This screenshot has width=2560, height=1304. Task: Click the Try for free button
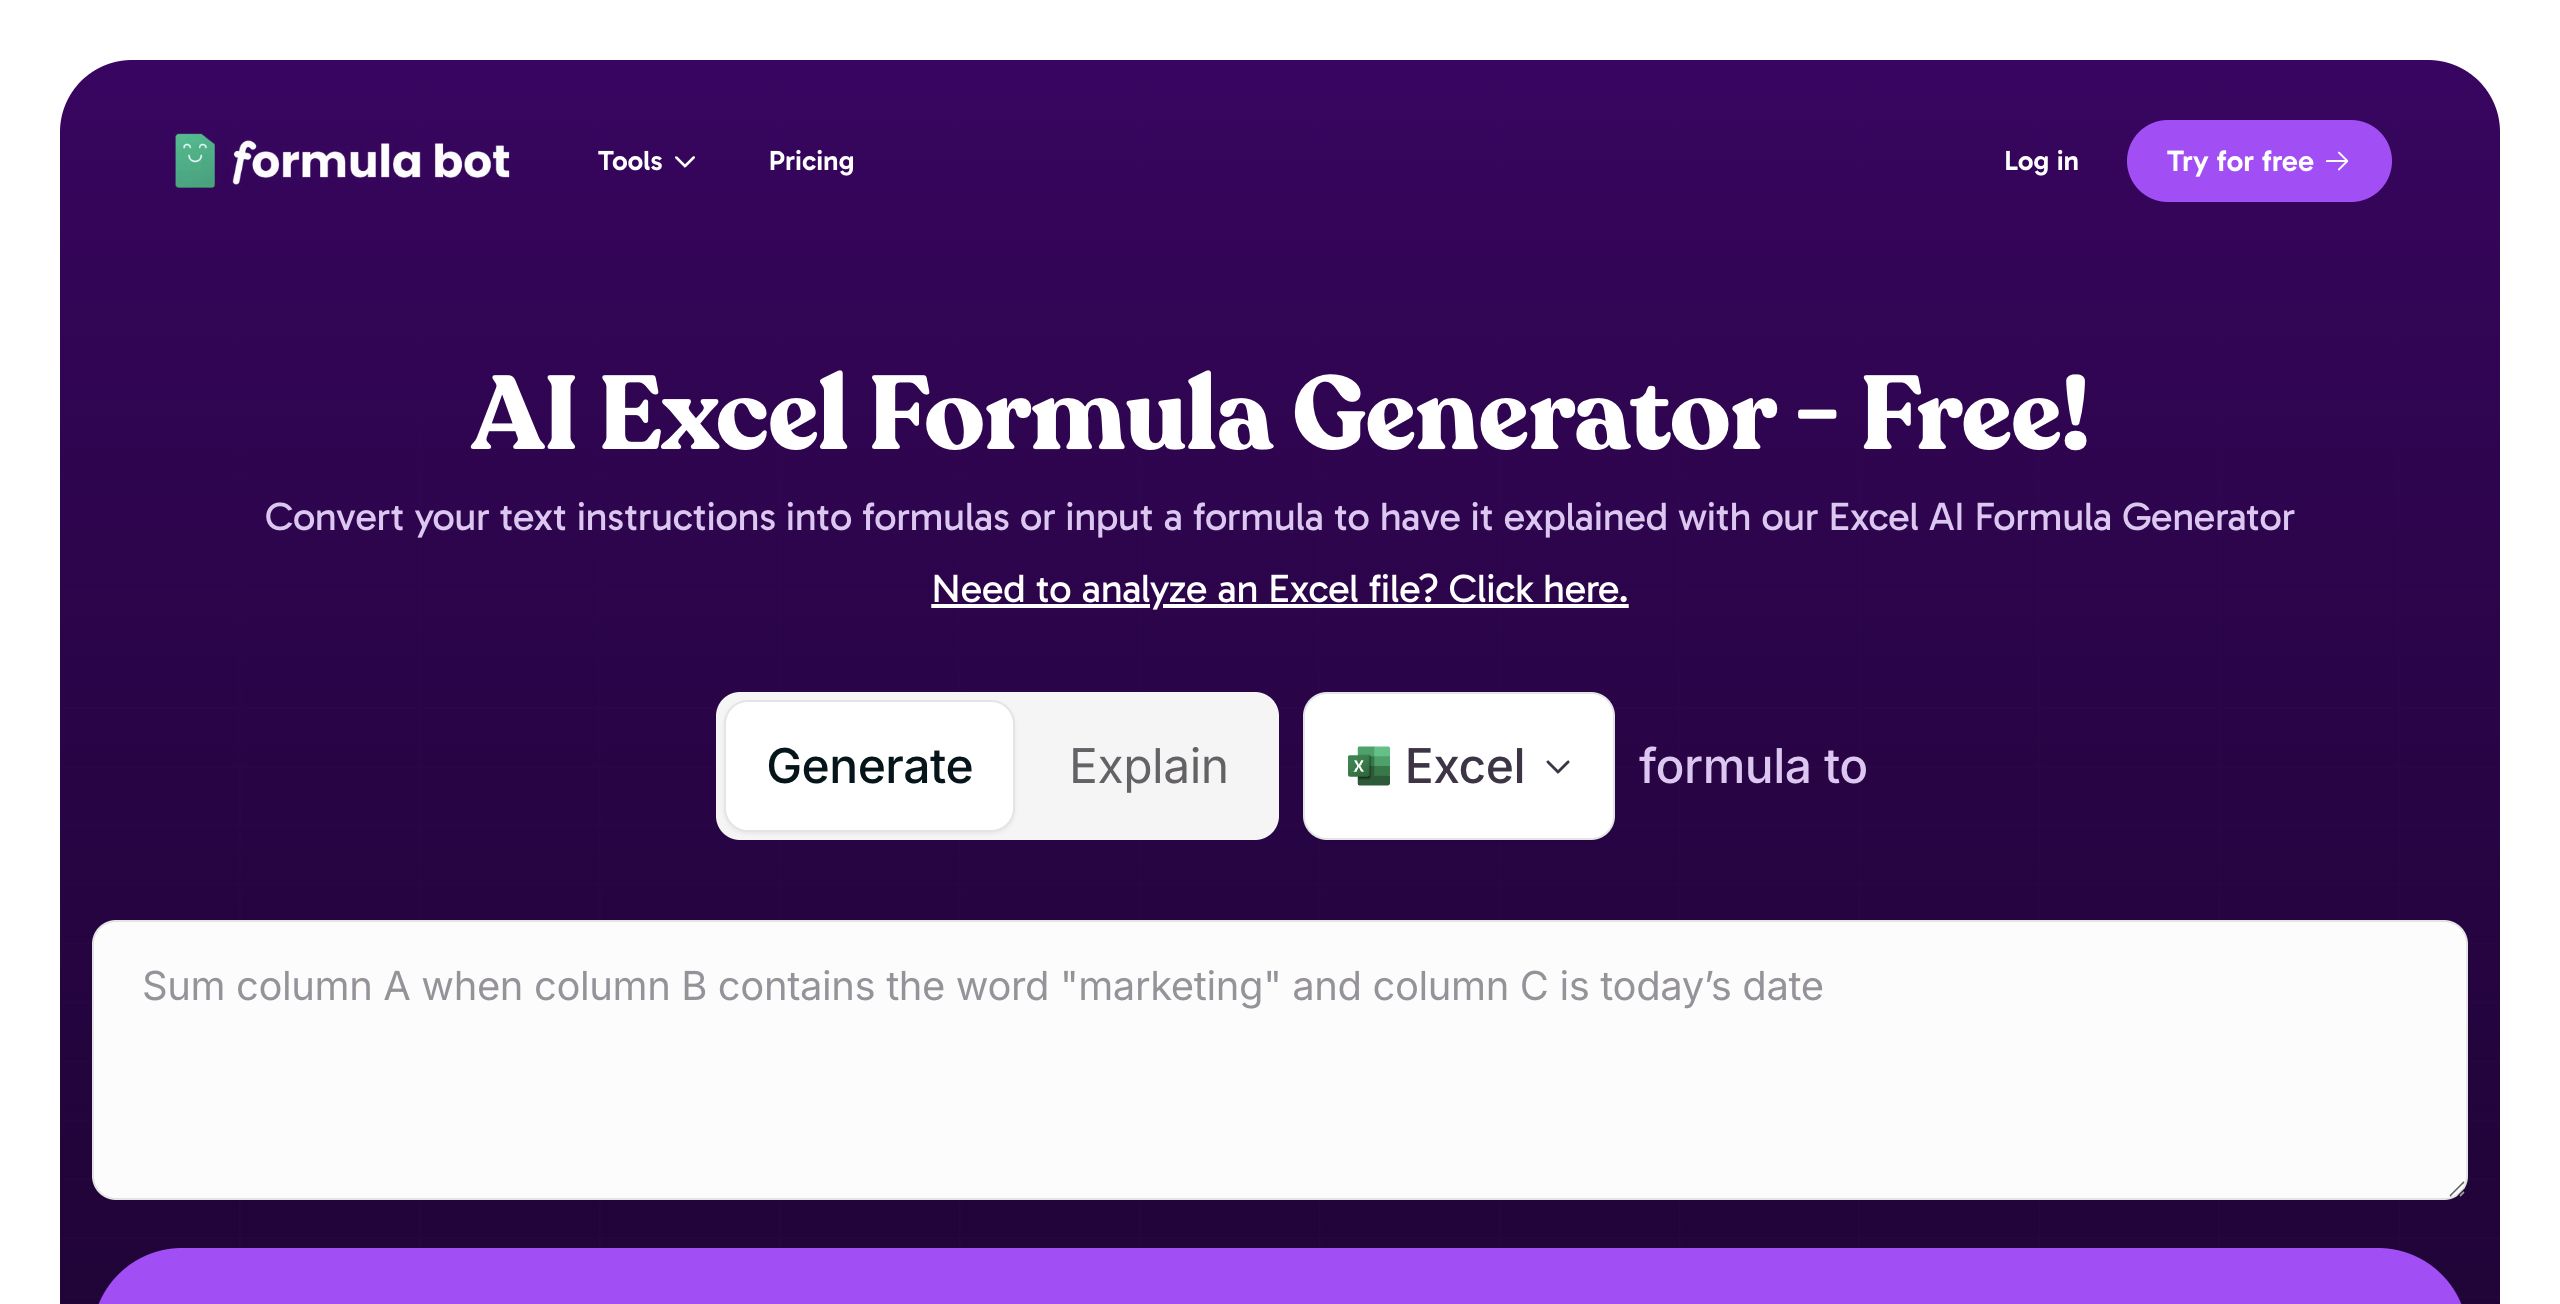point(2259,161)
